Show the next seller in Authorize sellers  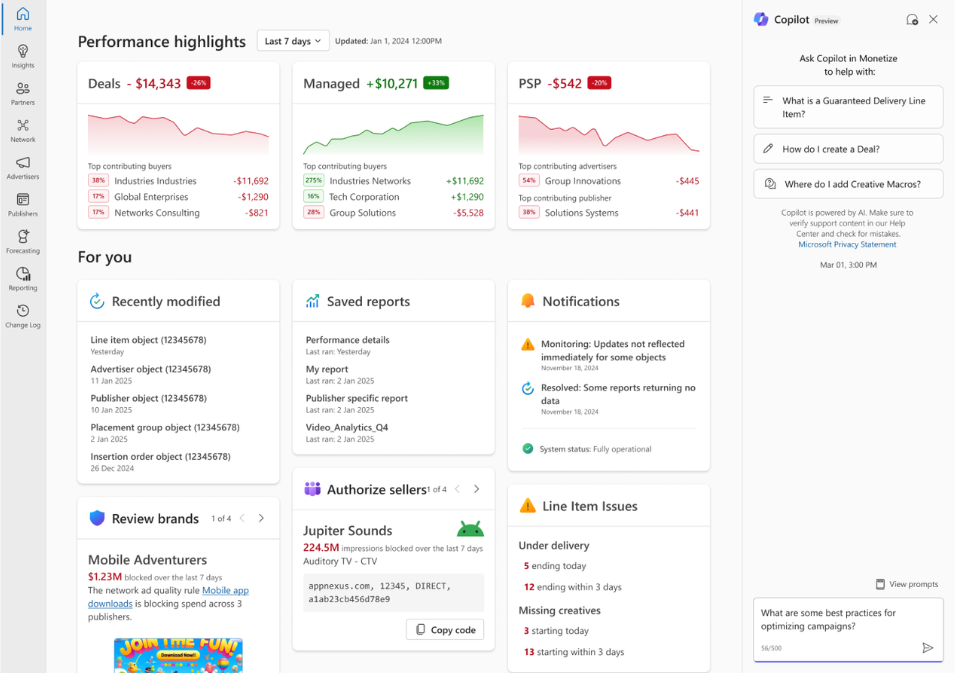[476, 489]
